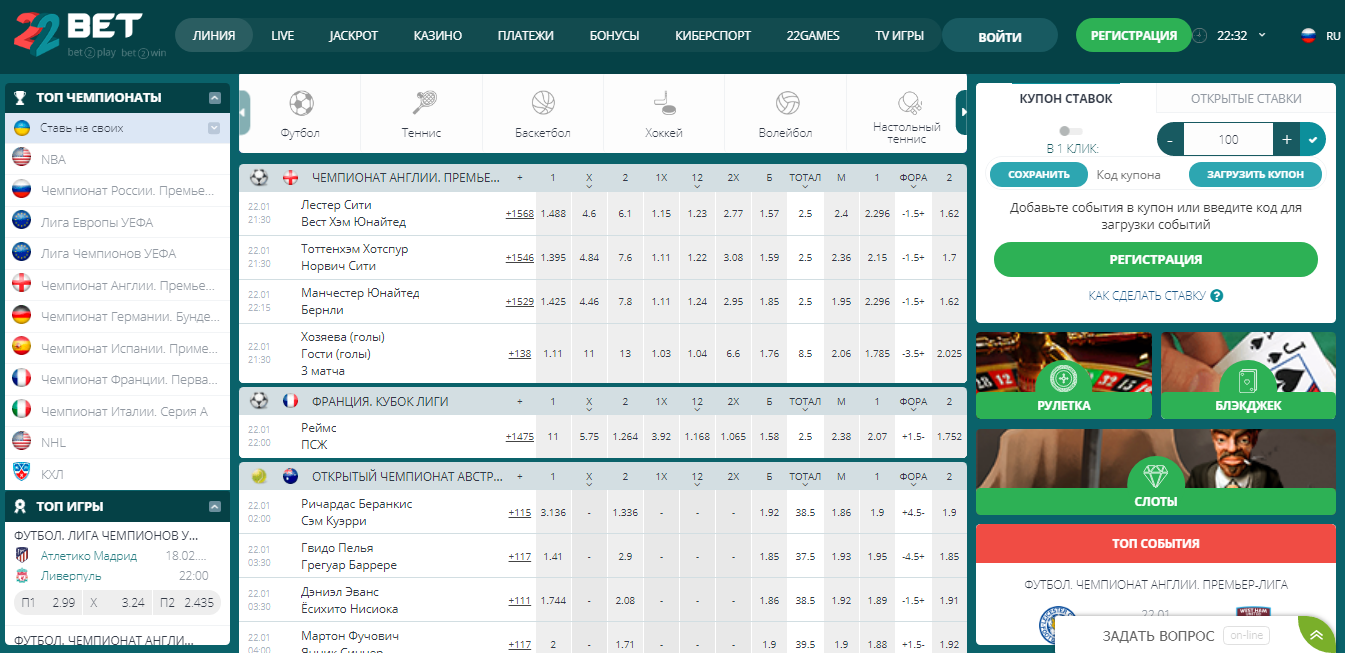Open Лига Чемпионов УЕФА in sidebar

point(118,253)
